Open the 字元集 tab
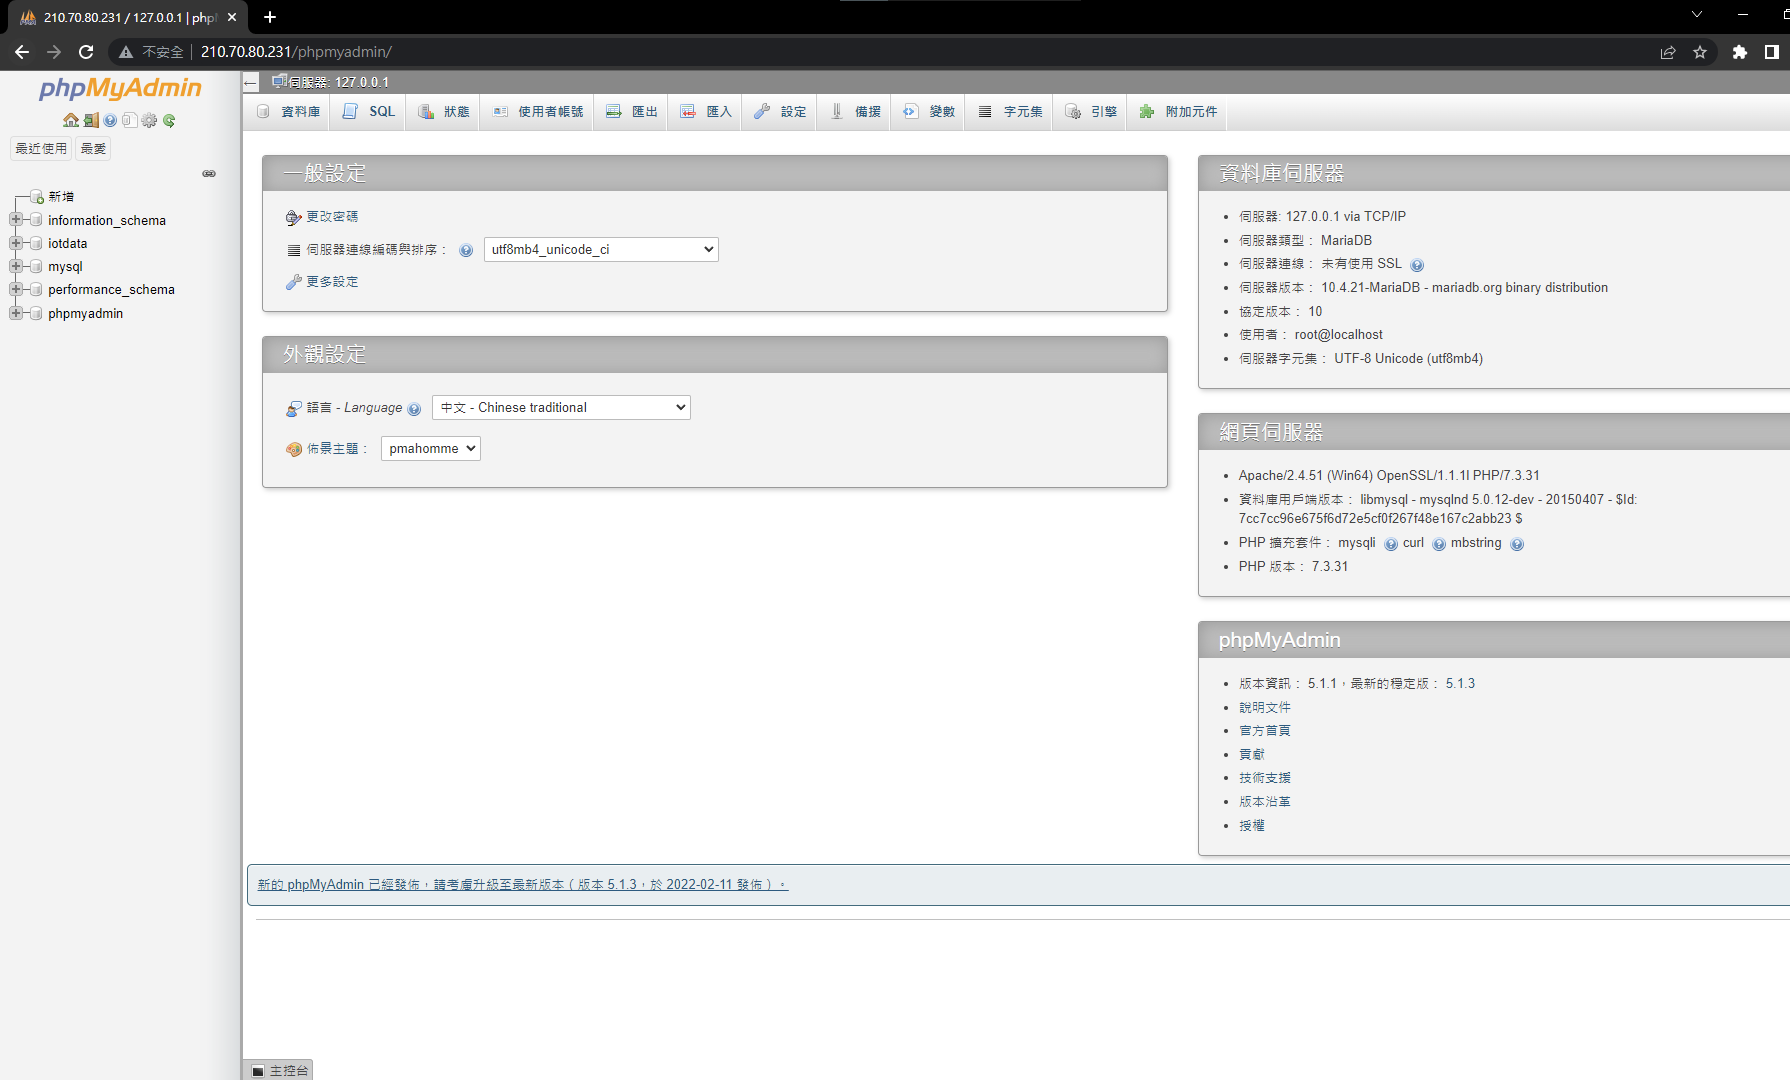This screenshot has width=1790, height=1080. point(1010,112)
